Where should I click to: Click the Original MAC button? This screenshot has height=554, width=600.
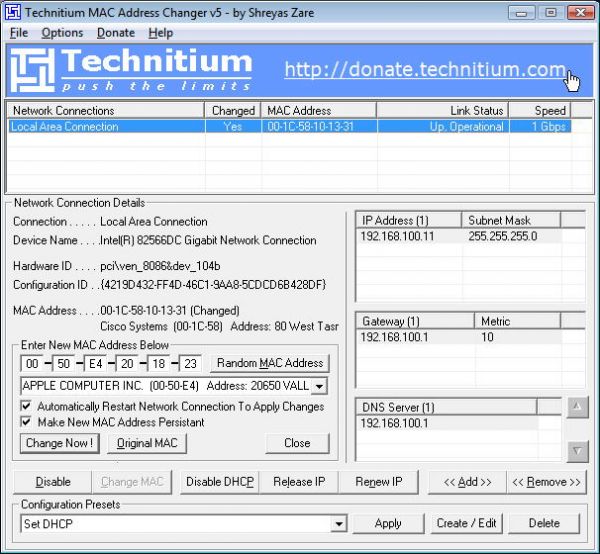tap(147, 443)
